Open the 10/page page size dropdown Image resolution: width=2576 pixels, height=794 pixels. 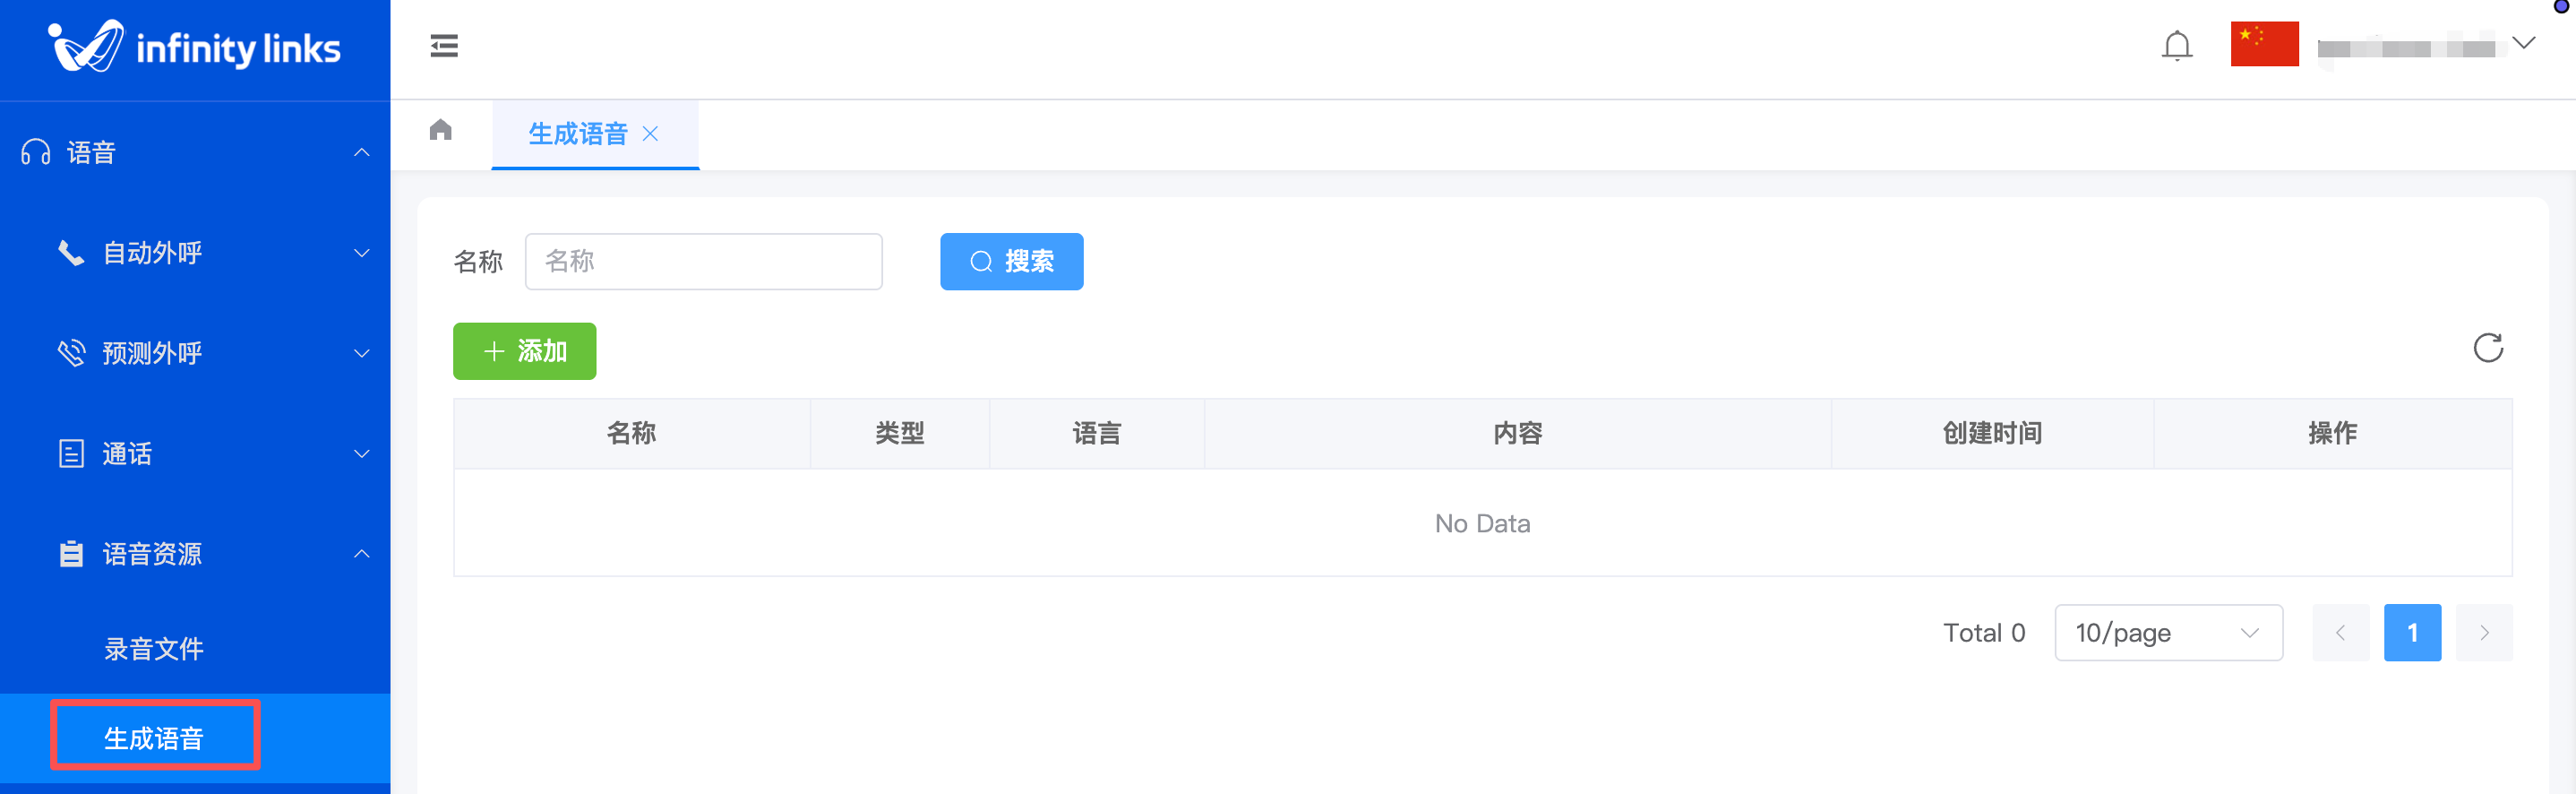click(x=2167, y=633)
